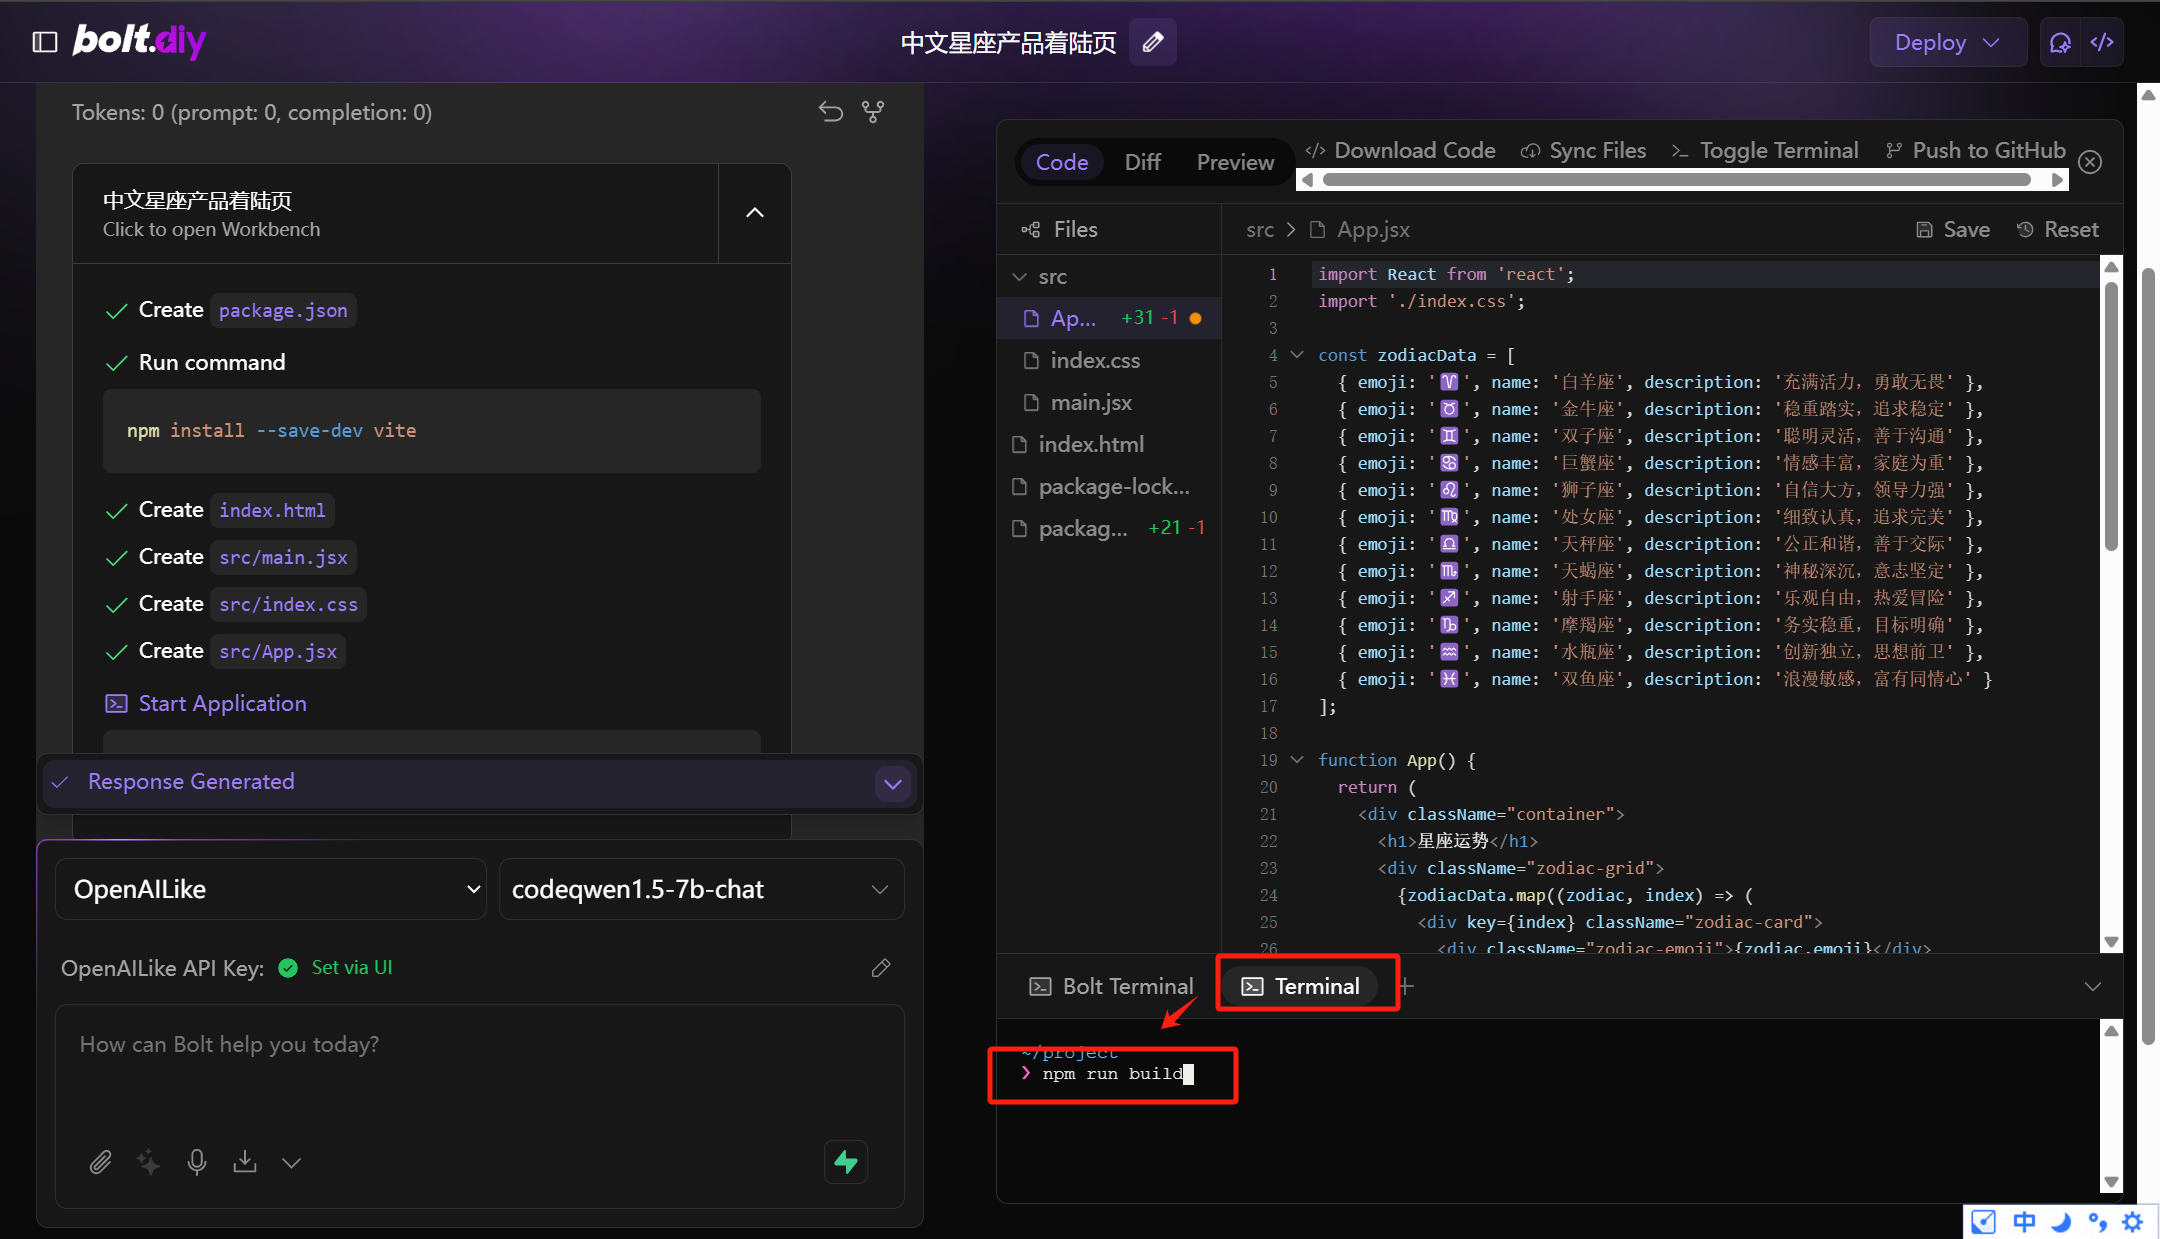Switch to the Preview tab
The image size is (2160, 1239).
(x=1235, y=162)
